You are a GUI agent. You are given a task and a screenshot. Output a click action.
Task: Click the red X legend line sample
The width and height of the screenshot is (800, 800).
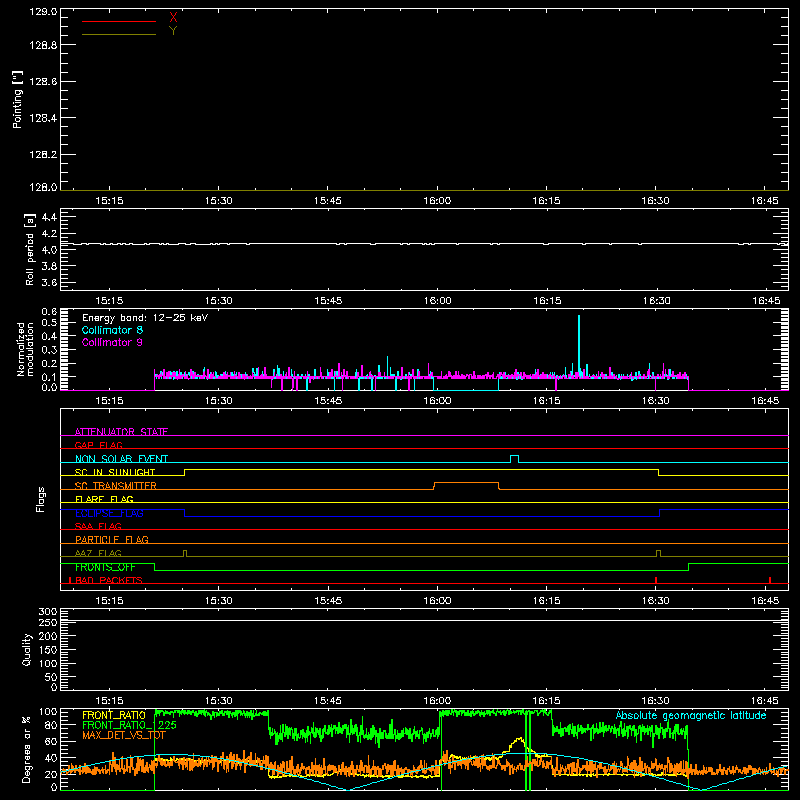coord(119,21)
